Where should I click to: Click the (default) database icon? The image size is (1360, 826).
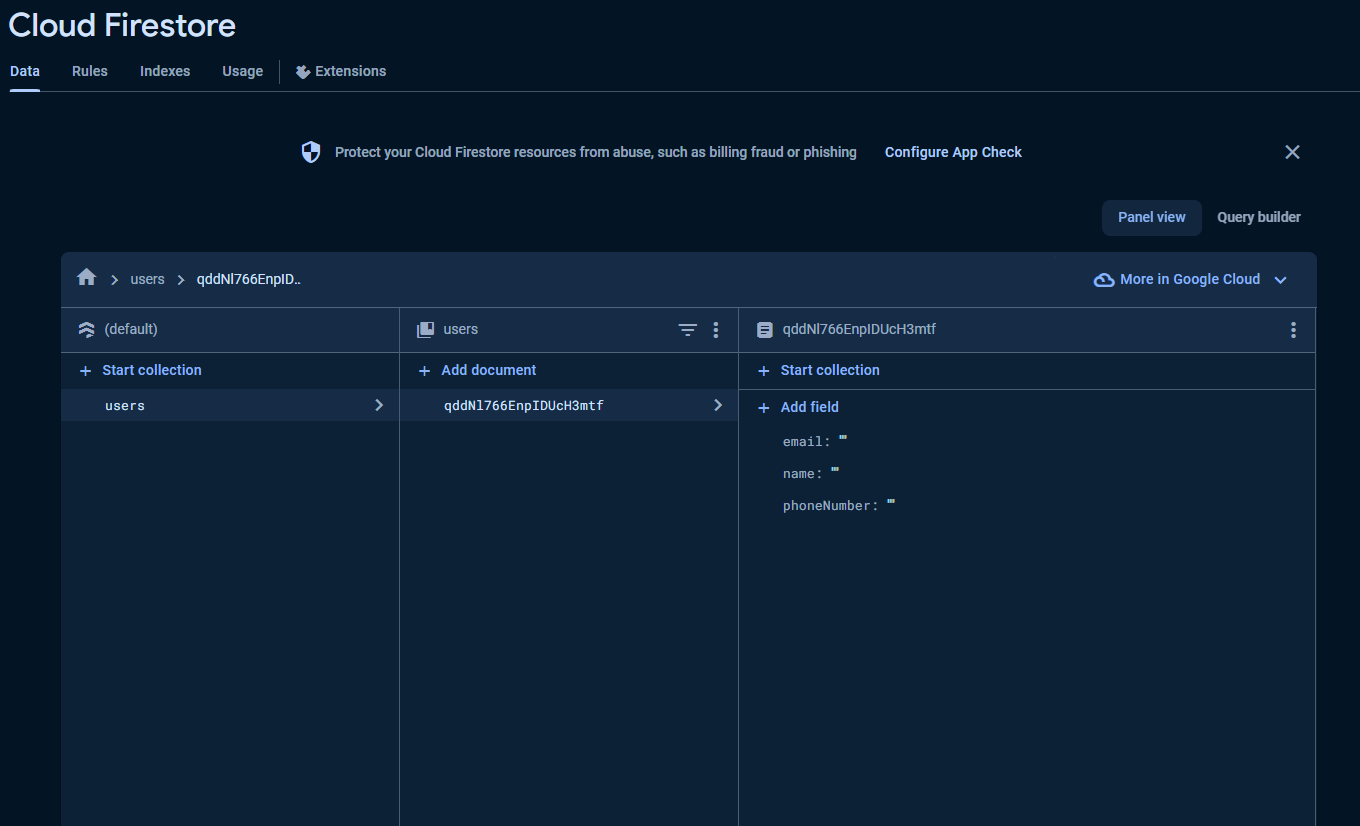point(86,329)
